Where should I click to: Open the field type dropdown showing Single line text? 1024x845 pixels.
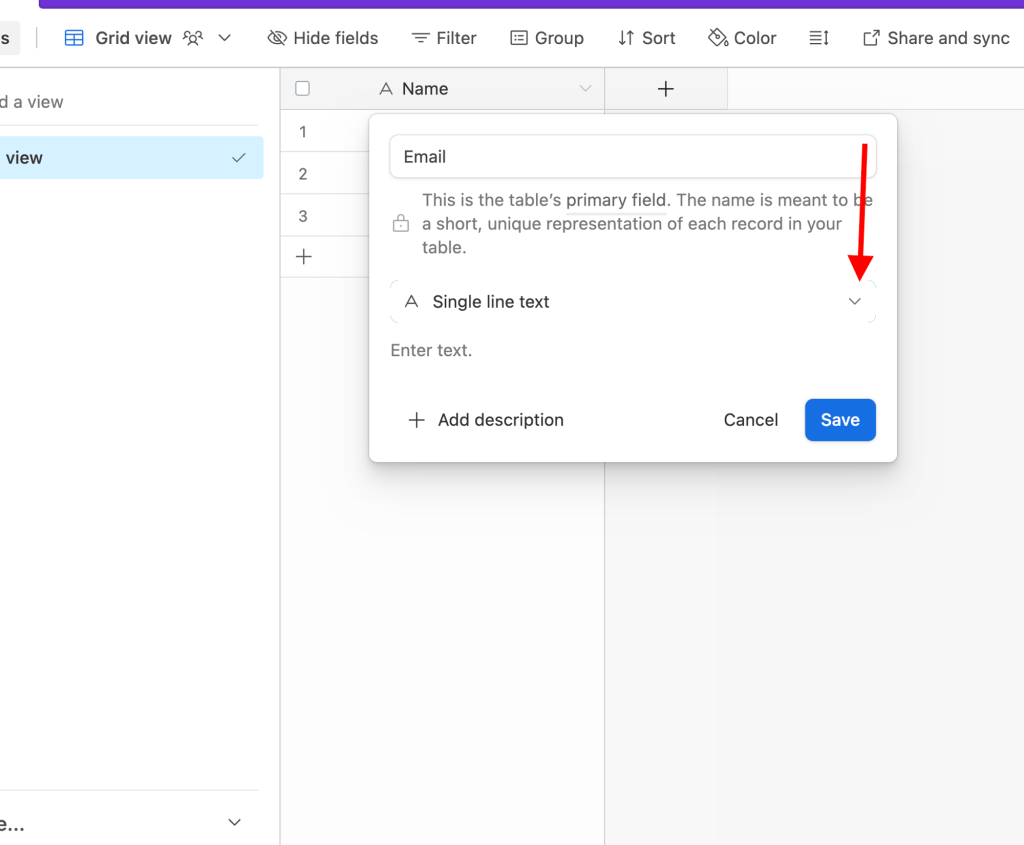pos(855,301)
